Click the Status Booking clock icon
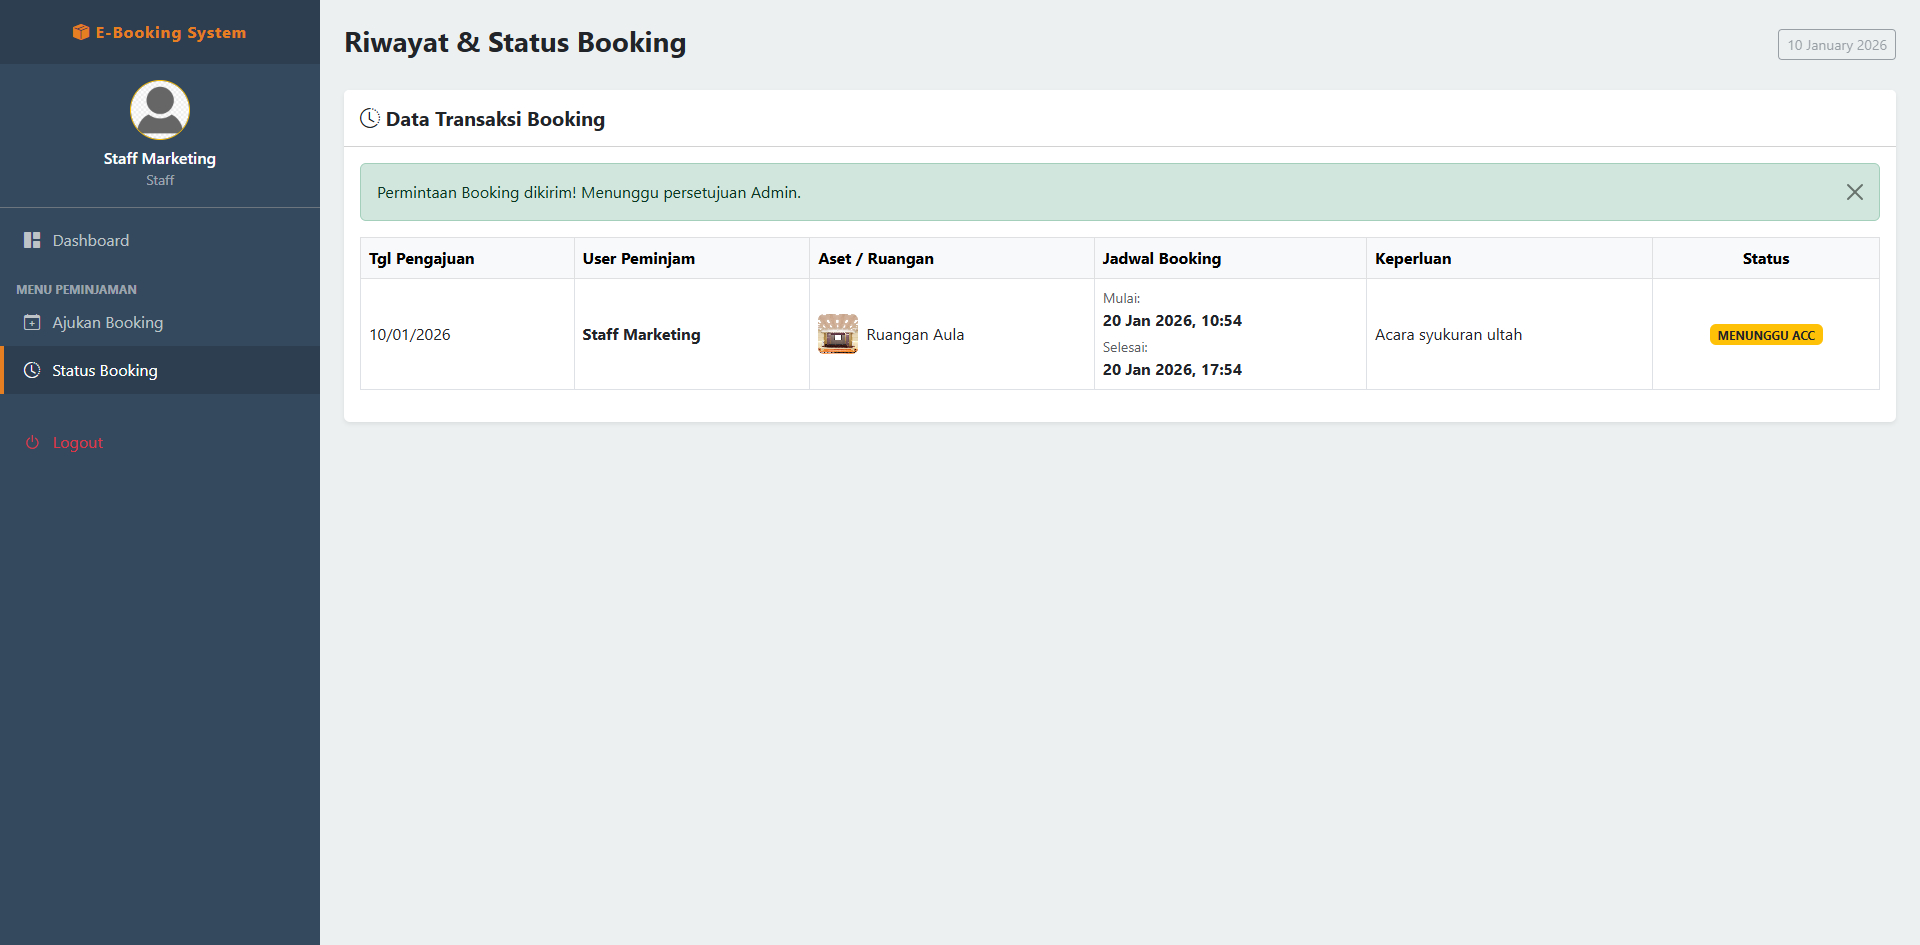The width and height of the screenshot is (1920, 945). [31, 370]
